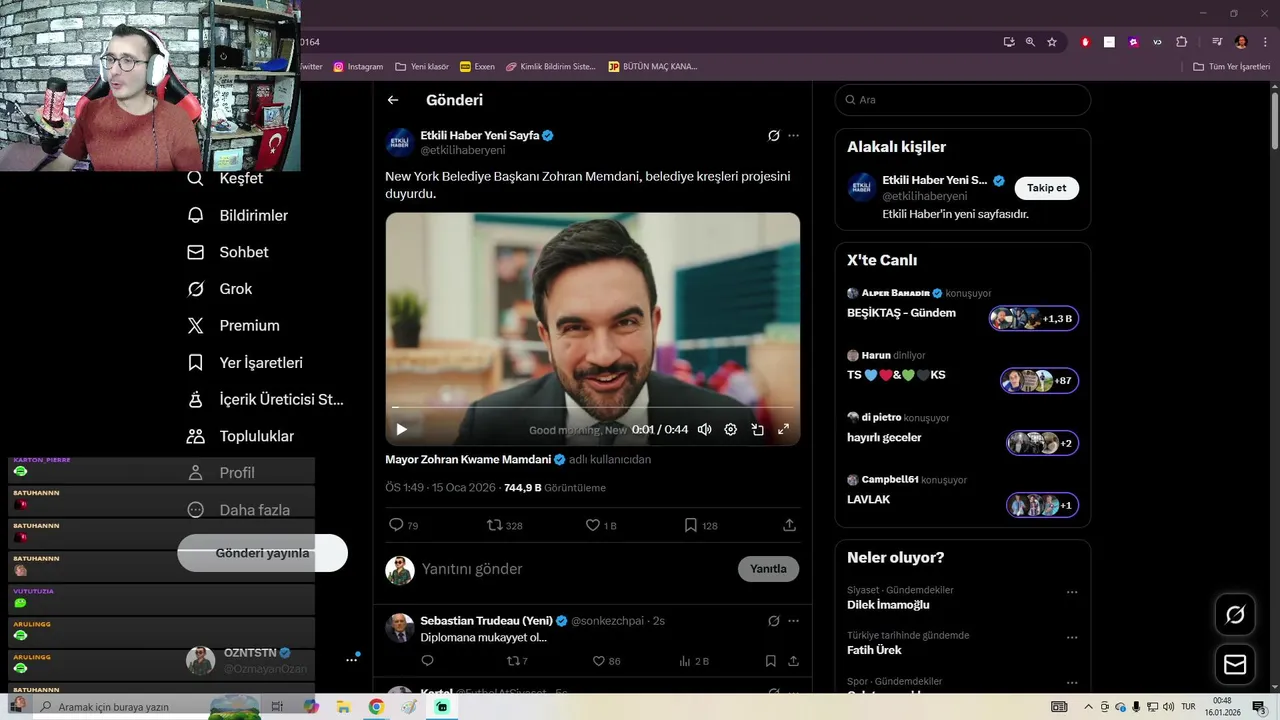The image size is (1280, 720).
Task: Open Chrome media control icon
Action: (1217, 42)
